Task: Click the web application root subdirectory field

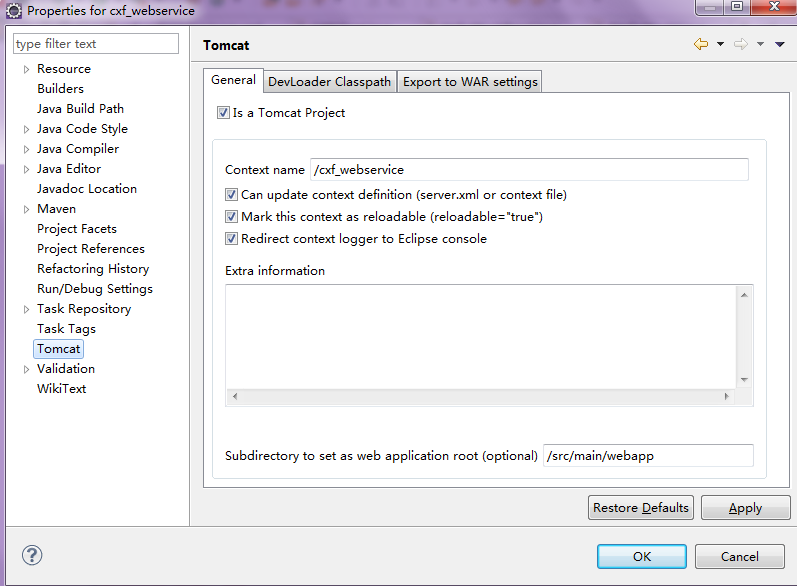Action: pyautogui.click(x=648, y=455)
